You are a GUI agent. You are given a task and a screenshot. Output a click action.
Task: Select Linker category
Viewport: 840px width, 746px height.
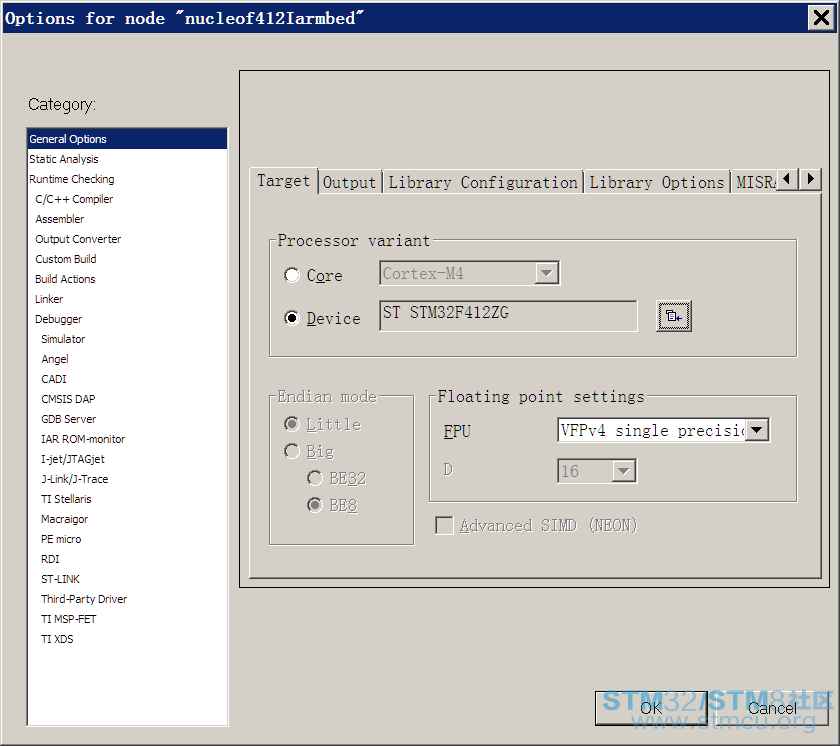128,299
